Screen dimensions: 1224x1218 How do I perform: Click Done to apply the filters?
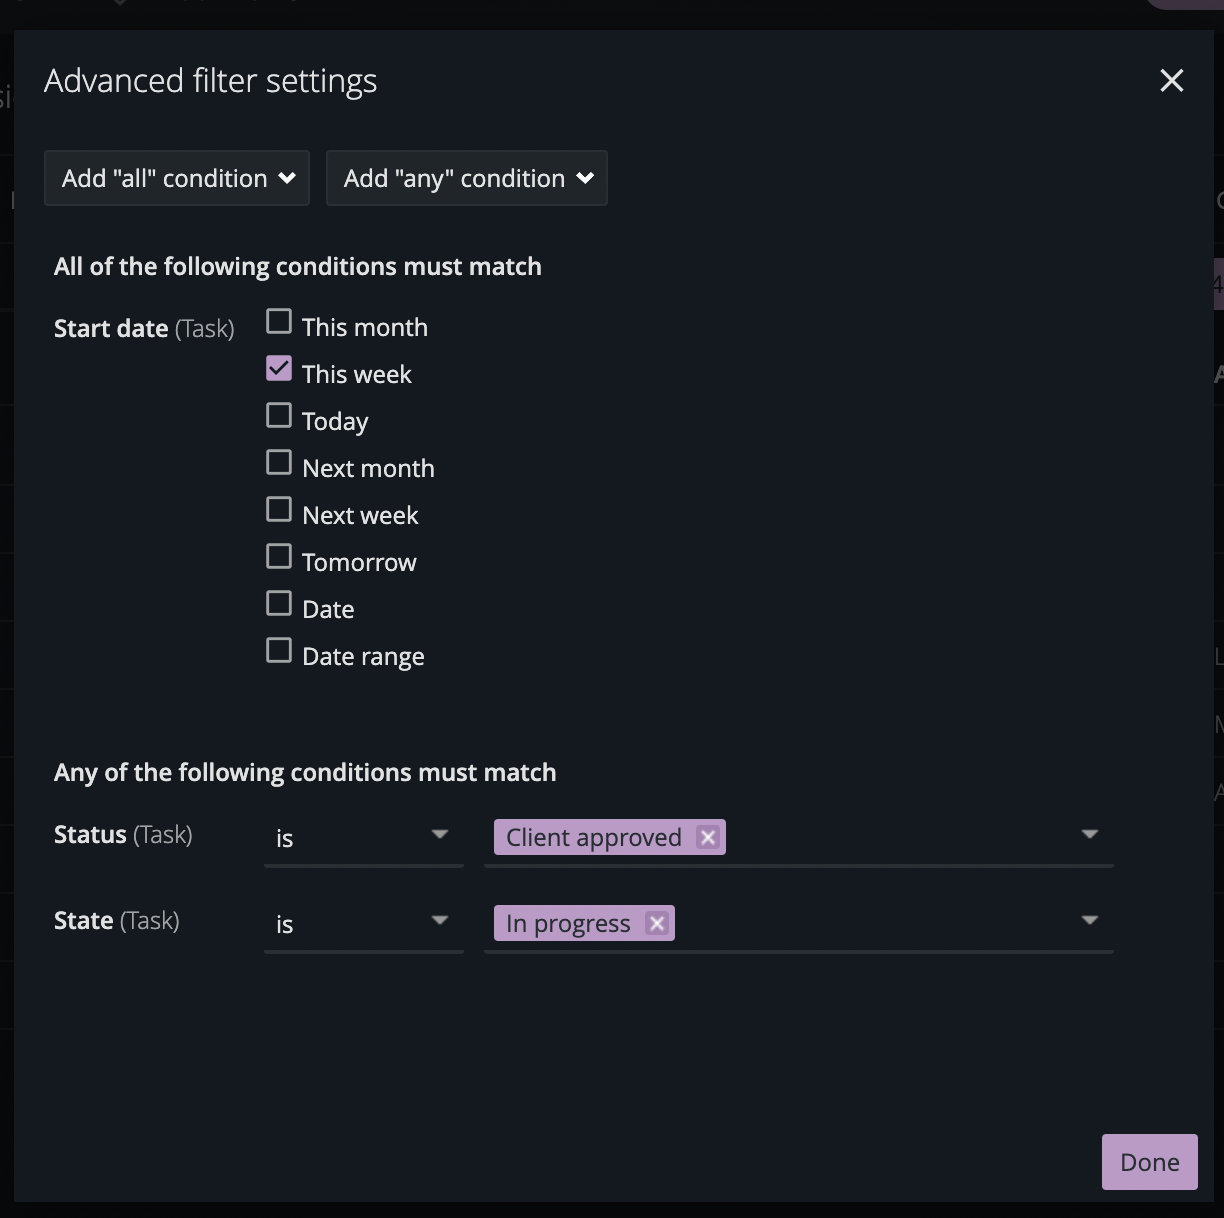pos(1149,1162)
